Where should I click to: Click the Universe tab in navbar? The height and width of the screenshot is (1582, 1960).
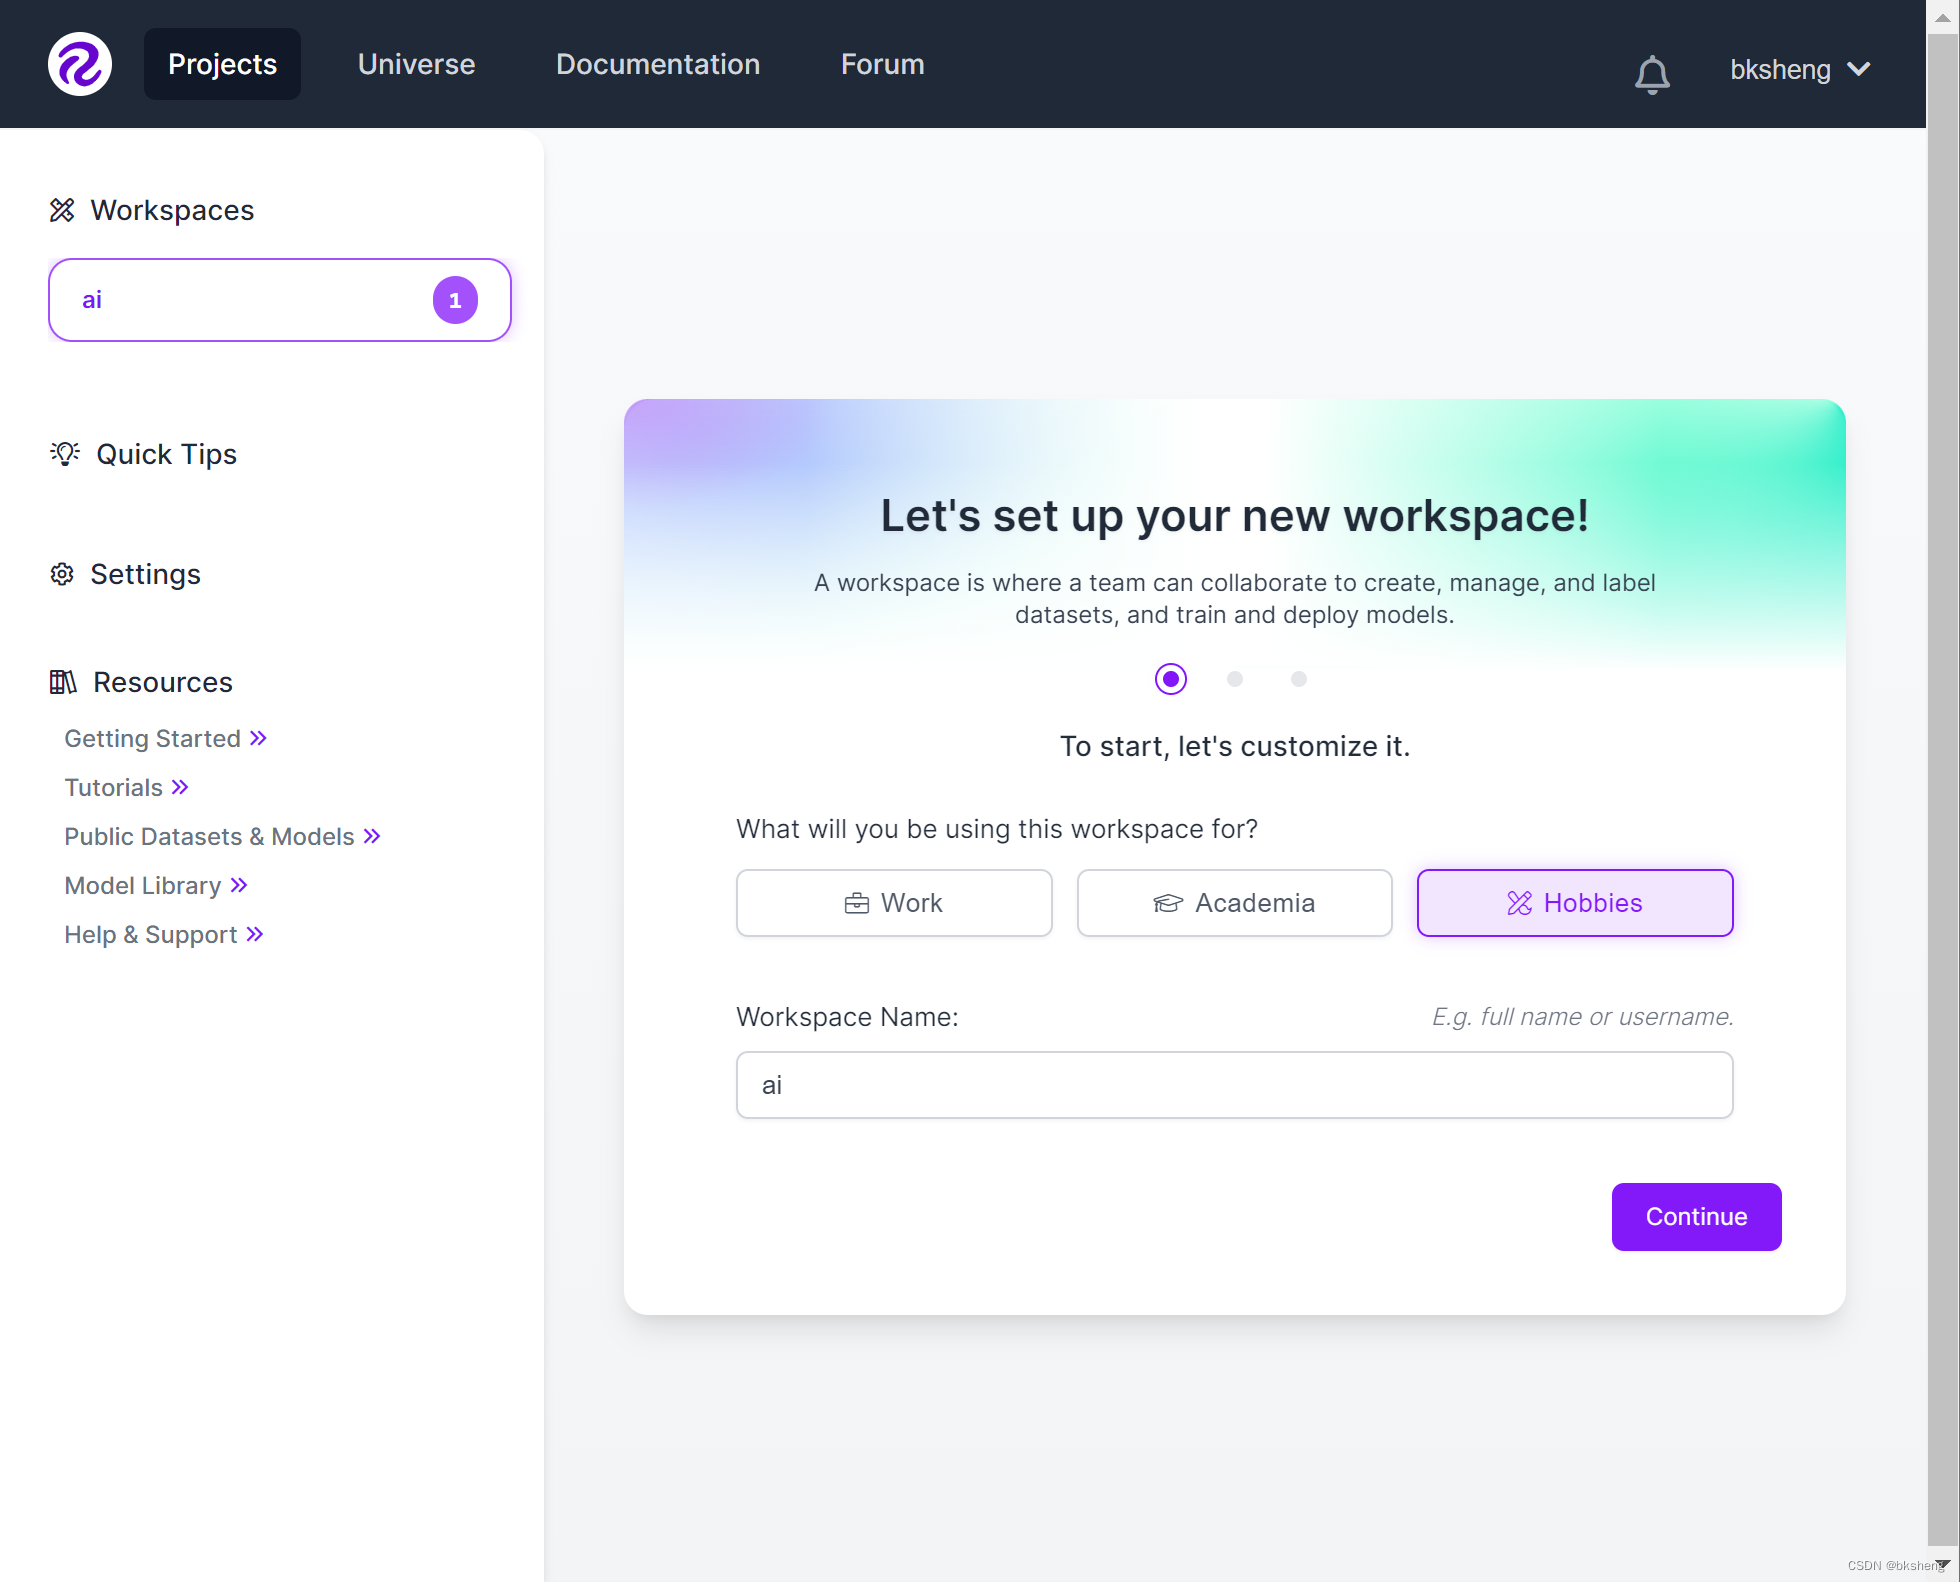[x=417, y=63]
